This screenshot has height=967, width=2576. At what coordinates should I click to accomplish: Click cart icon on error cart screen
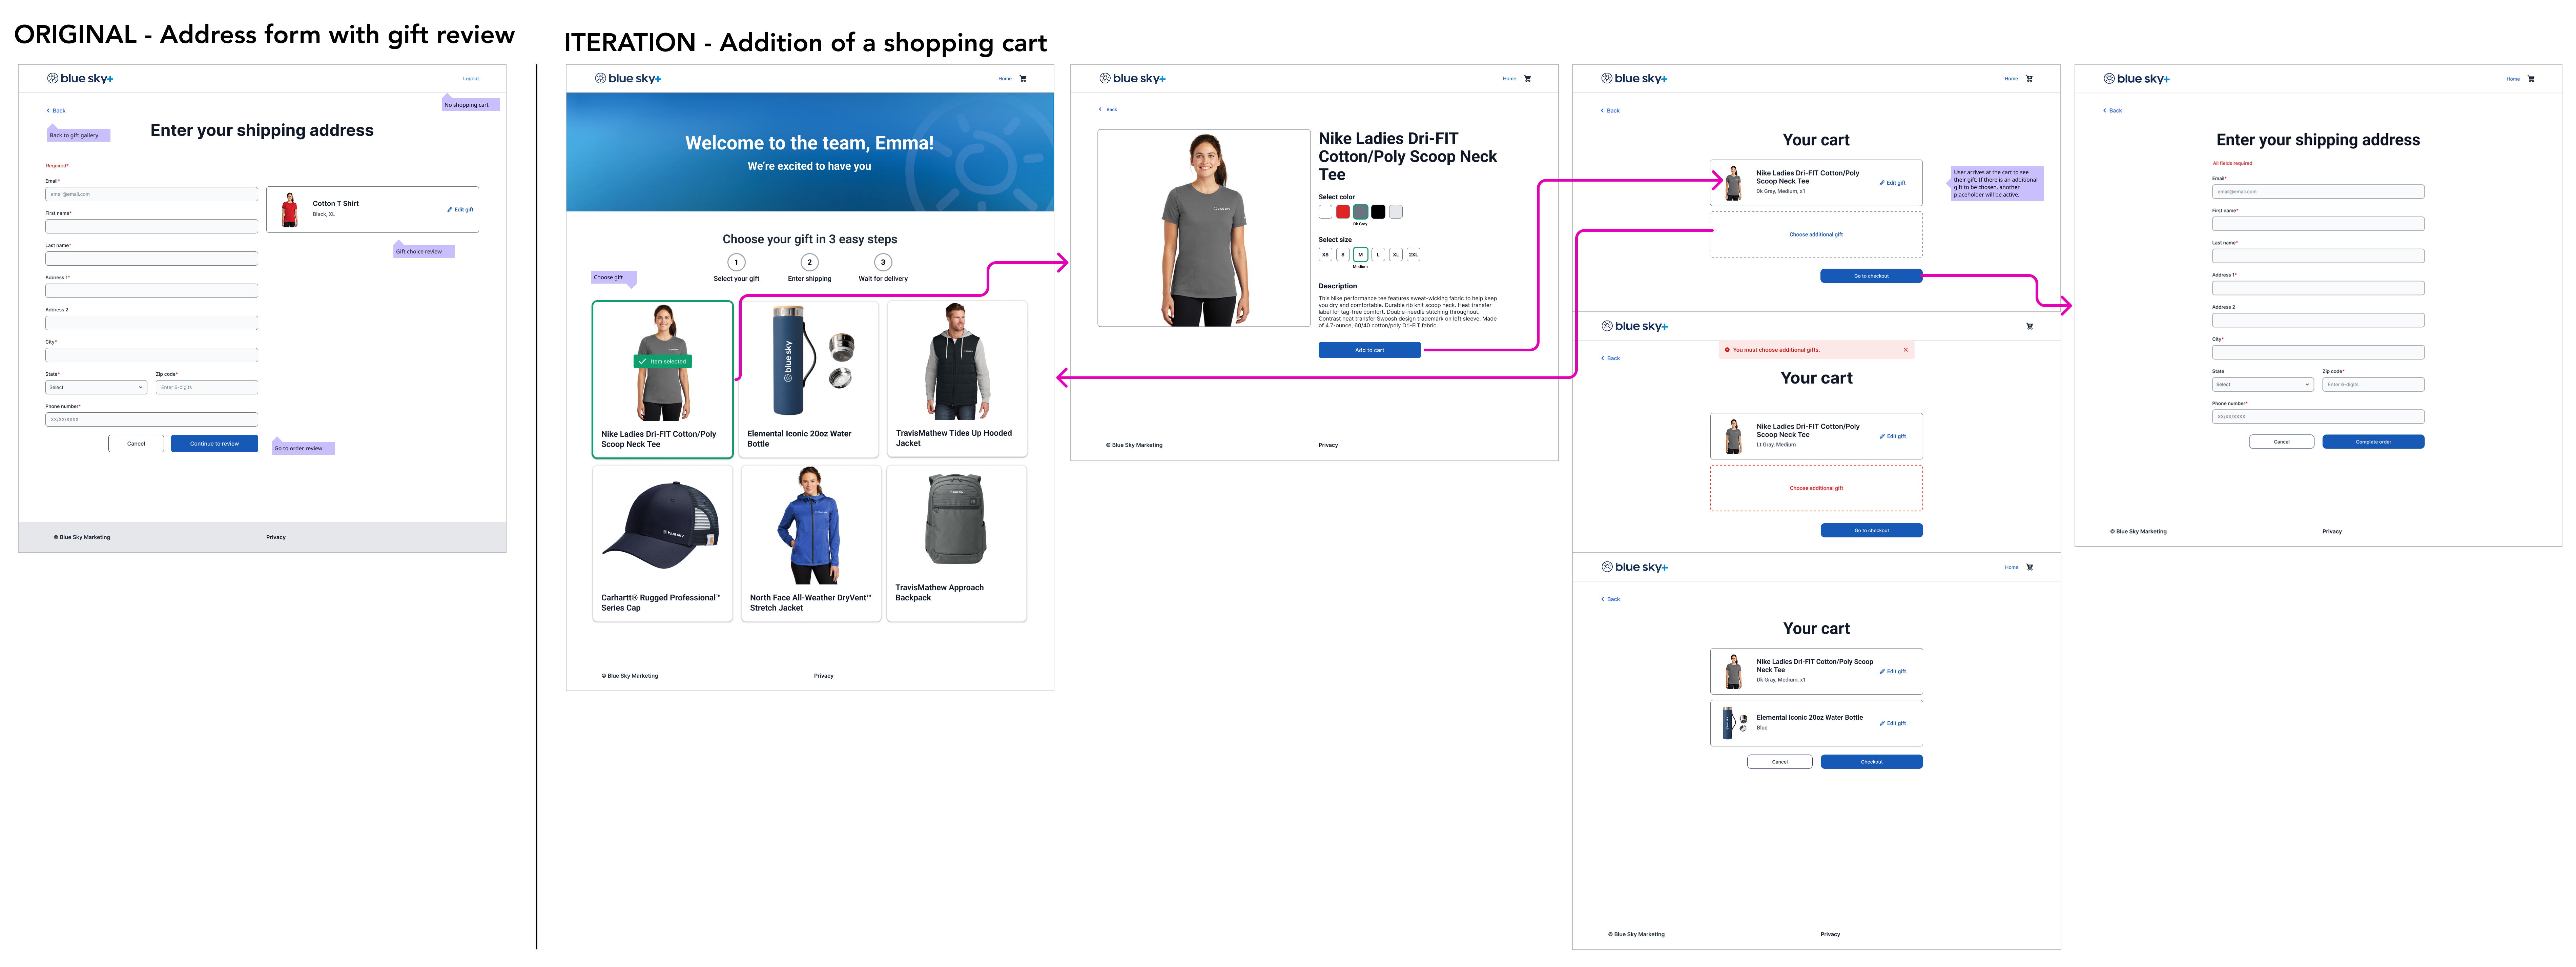pos(2029,326)
